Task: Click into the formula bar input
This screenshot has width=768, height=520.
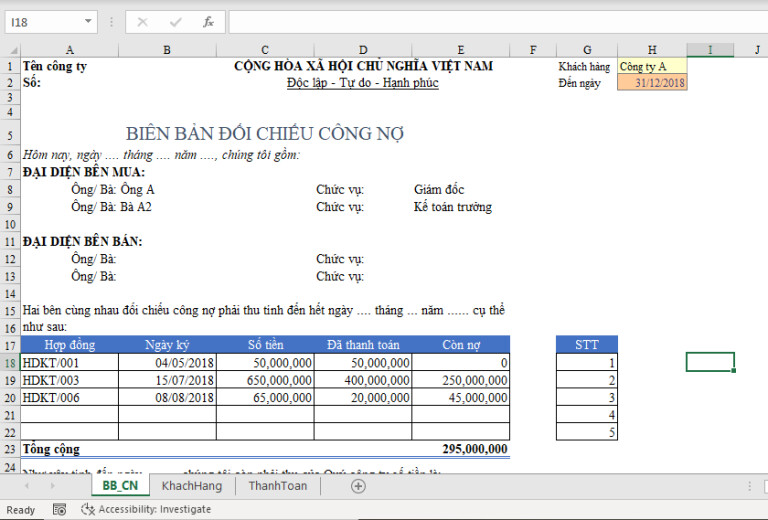Action: click(x=498, y=22)
